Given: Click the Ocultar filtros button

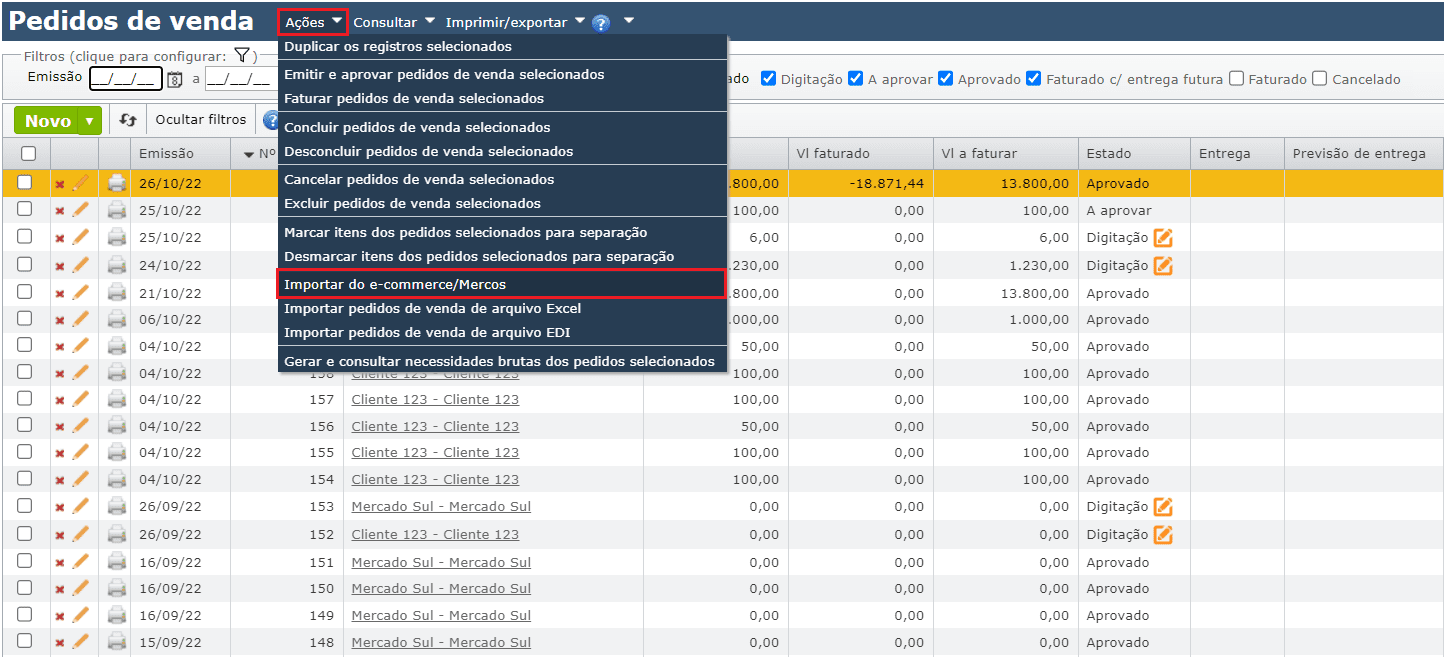Looking at the screenshot, I should pos(200,120).
